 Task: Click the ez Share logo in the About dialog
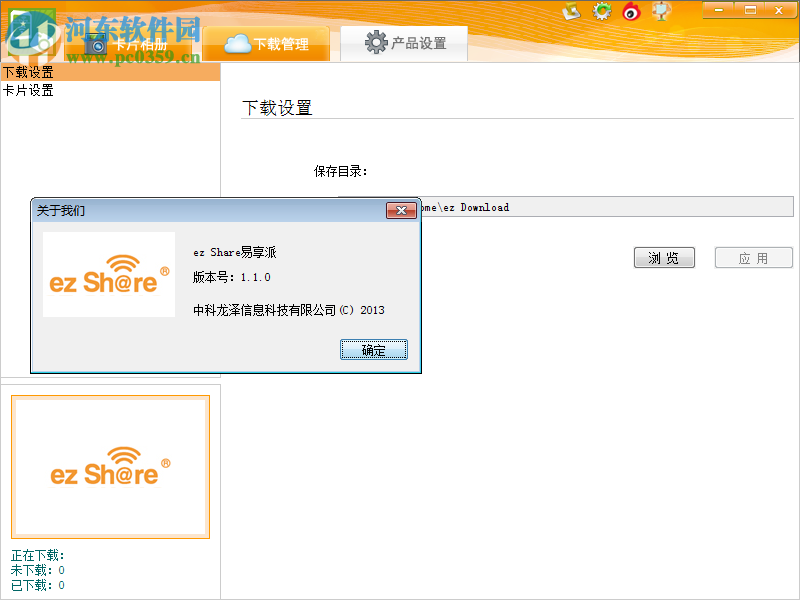(x=109, y=274)
